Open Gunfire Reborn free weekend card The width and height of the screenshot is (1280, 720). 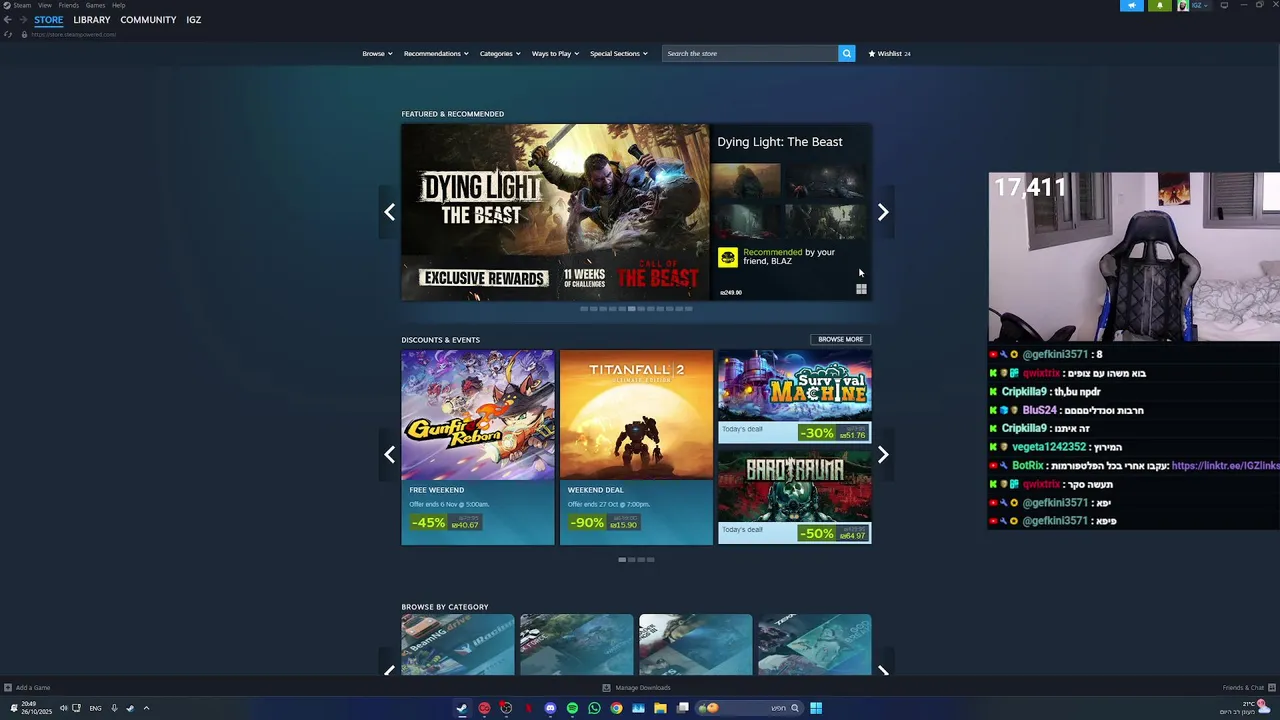(x=478, y=447)
